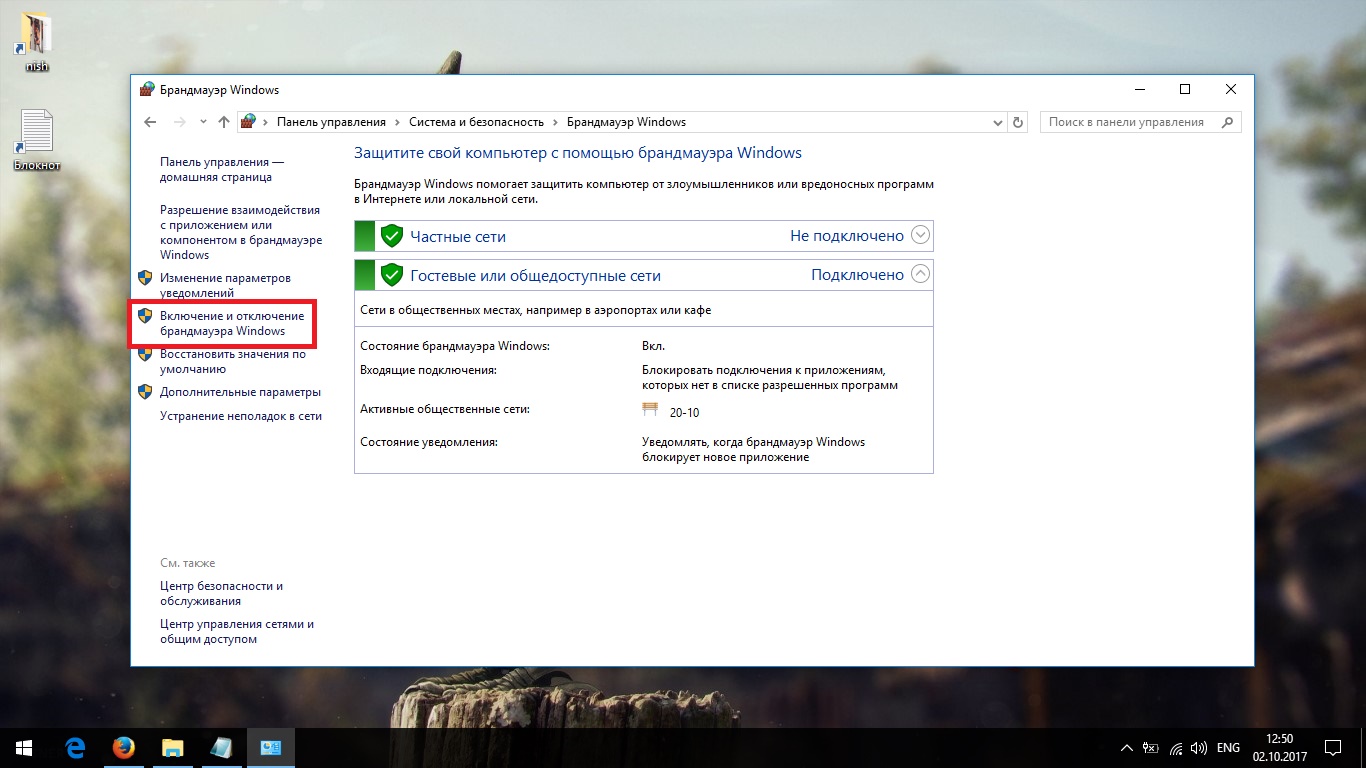Click the refresh button next to the address bar

(1018, 122)
